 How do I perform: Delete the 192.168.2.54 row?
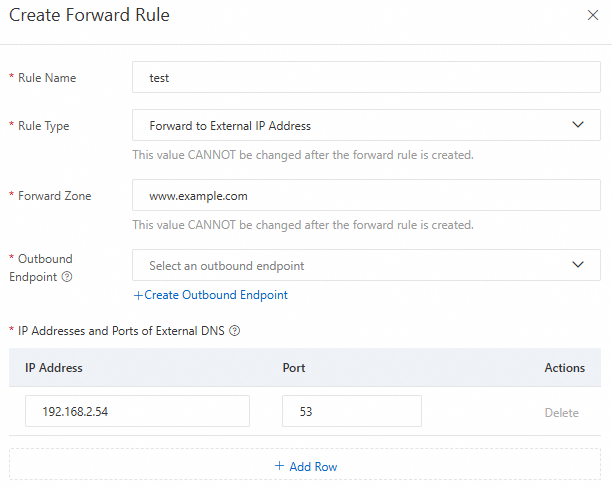(x=561, y=412)
